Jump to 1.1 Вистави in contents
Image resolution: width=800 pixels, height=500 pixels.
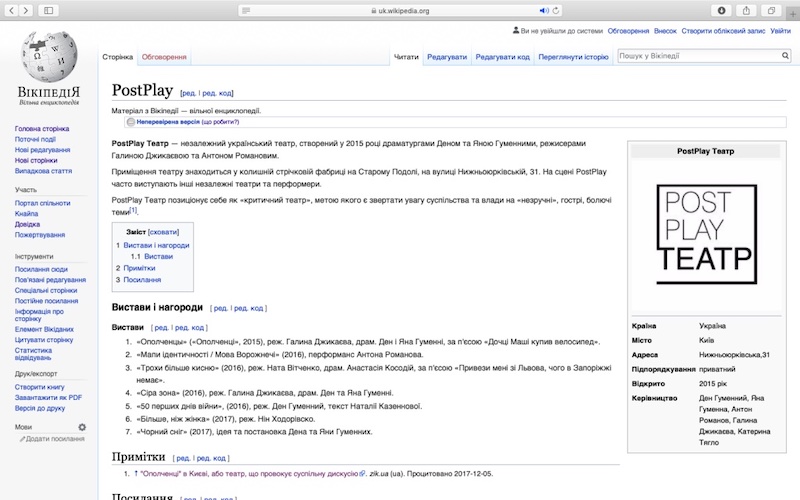click(158, 257)
